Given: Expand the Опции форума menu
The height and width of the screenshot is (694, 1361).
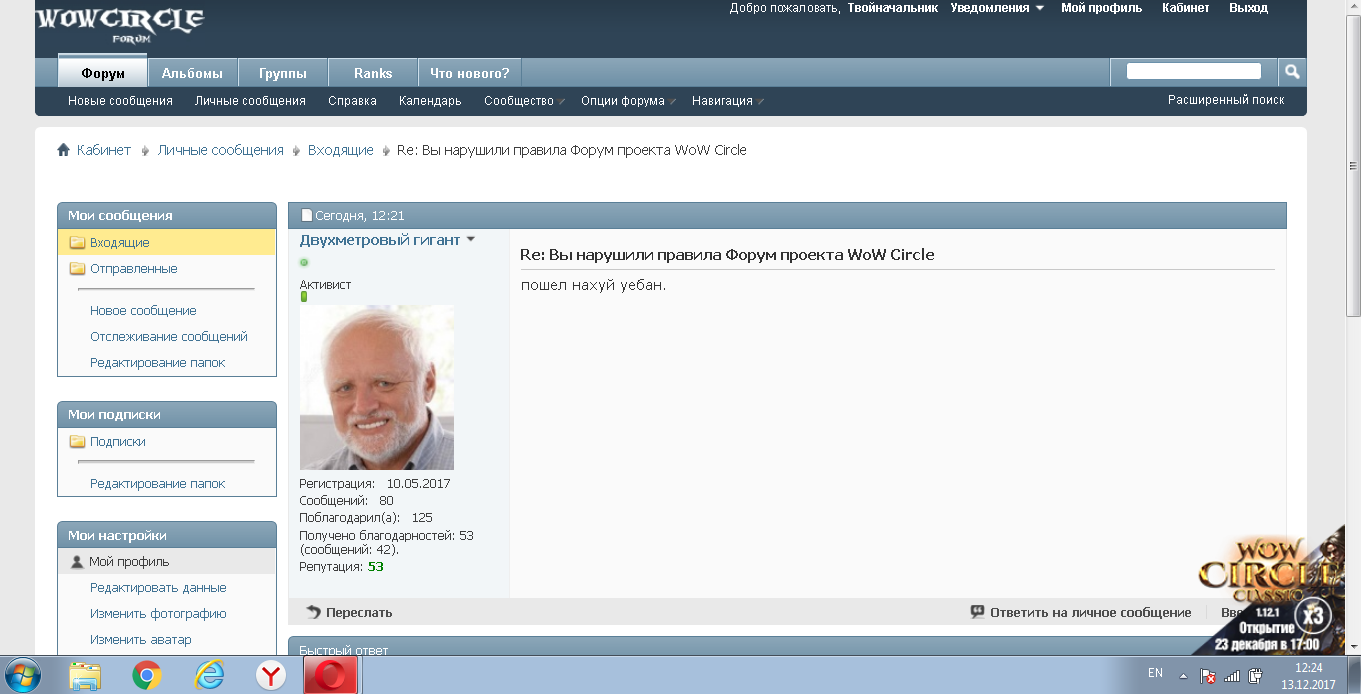Looking at the screenshot, I should click(x=627, y=101).
